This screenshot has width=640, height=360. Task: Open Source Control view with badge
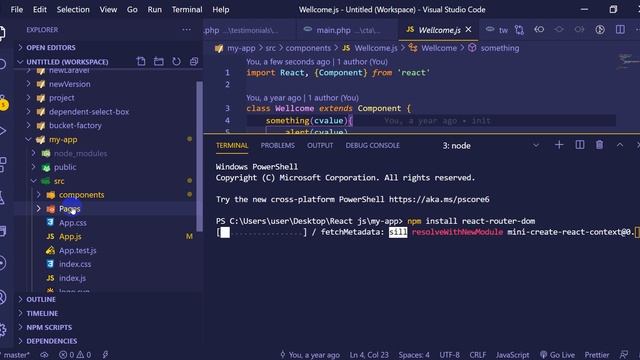tap(3, 103)
